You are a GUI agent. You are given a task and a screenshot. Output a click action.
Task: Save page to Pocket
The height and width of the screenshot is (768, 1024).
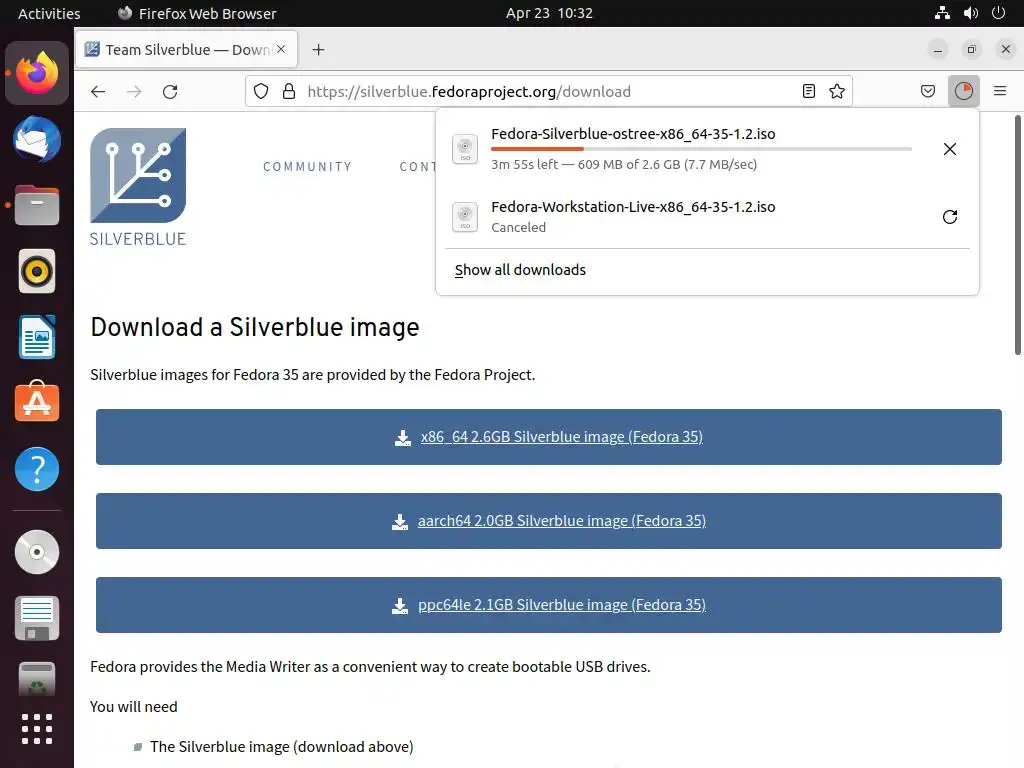[927, 91]
